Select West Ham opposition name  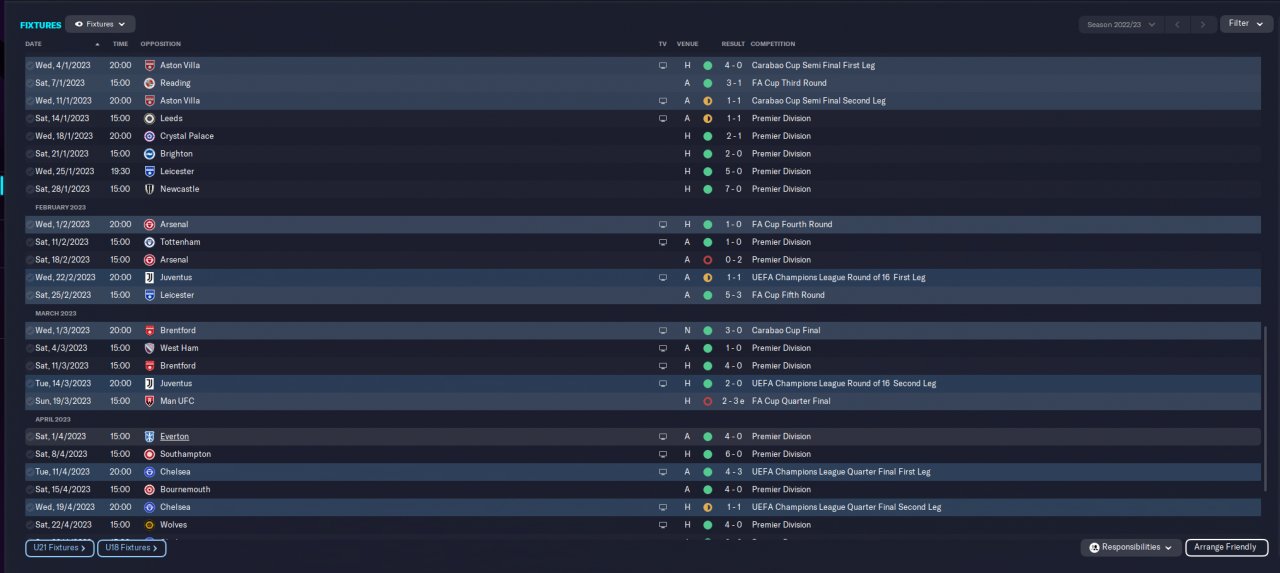(x=179, y=348)
